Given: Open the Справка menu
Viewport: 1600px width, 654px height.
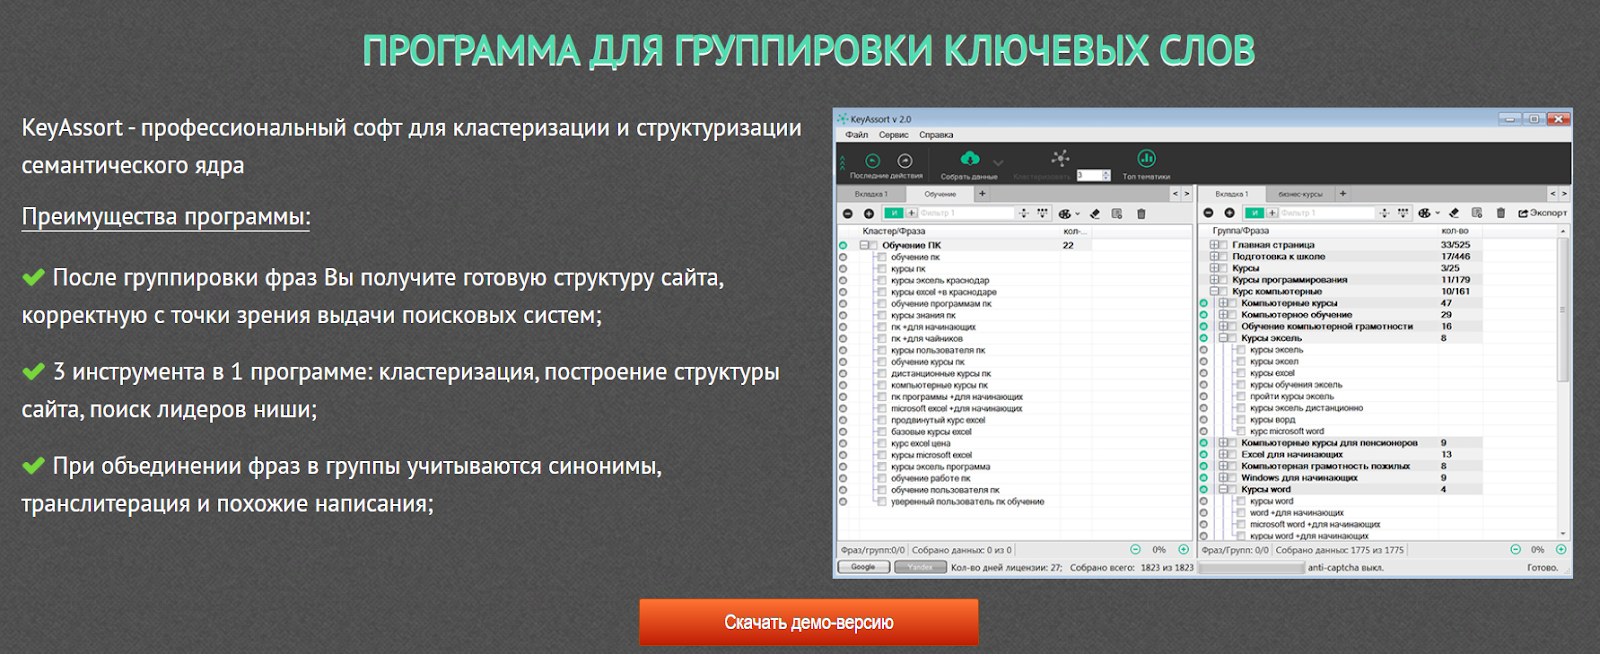Looking at the screenshot, I should click(936, 135).
